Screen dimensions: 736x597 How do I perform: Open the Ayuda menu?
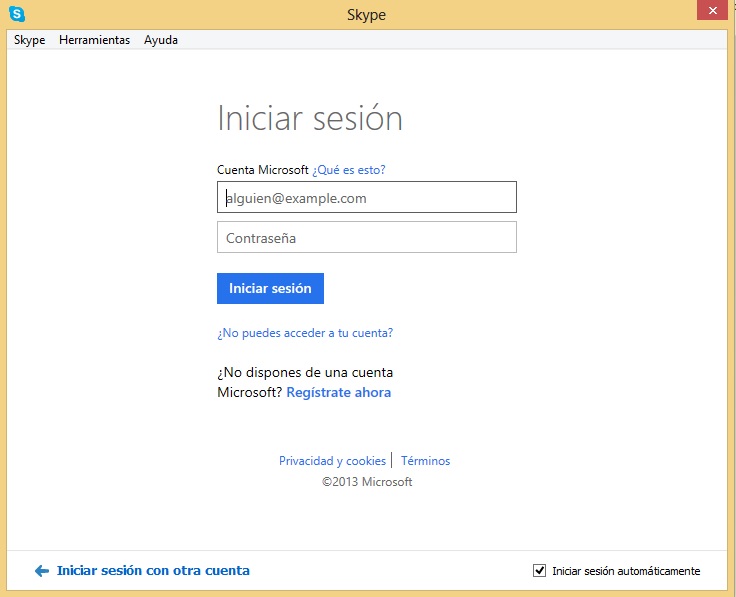pos(160,40)
